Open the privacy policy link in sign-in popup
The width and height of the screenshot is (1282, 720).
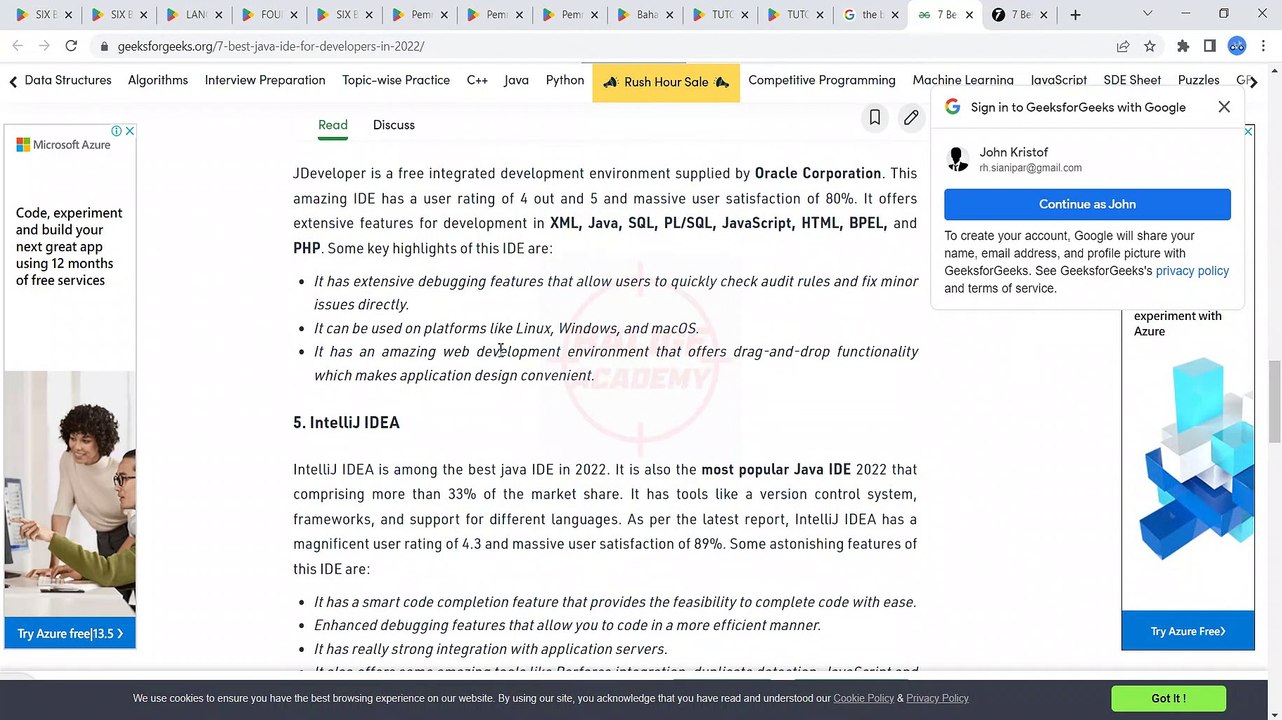tap(1192, 271)
